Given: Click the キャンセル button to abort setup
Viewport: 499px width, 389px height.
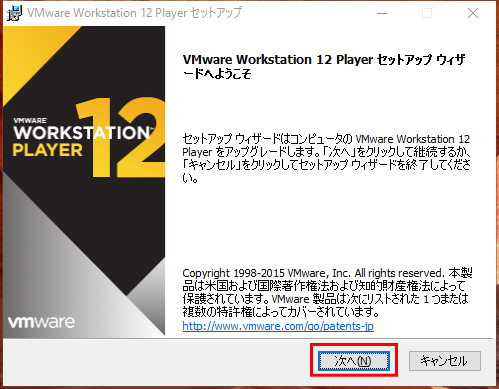Looking at the screenshot, I should (445, 361).
